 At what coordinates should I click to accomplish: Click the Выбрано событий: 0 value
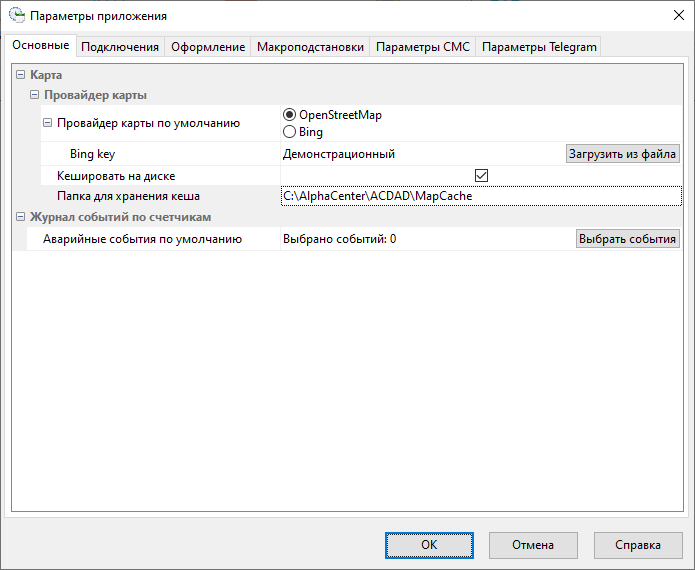pos(340,239)
